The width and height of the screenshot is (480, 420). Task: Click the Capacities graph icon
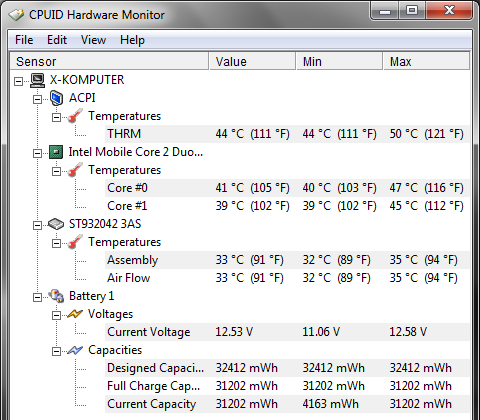point(75,350)
